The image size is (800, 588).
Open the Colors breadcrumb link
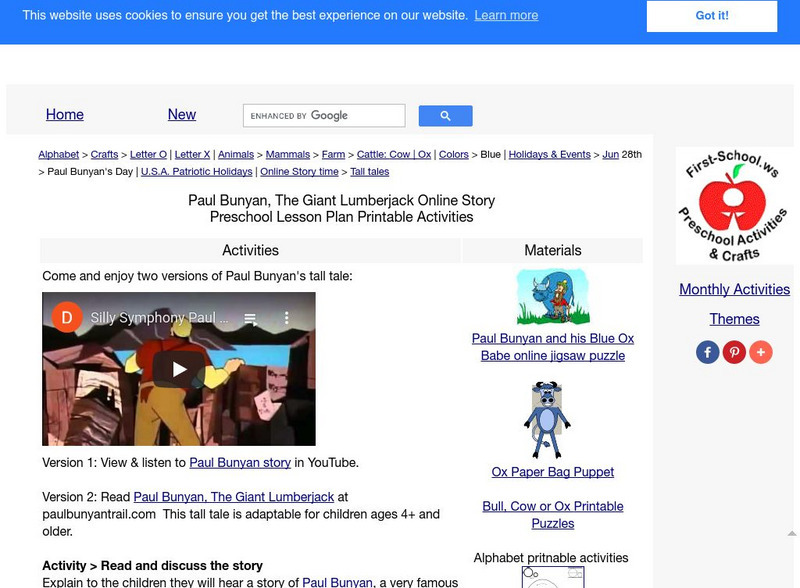[x=454, y=155]
